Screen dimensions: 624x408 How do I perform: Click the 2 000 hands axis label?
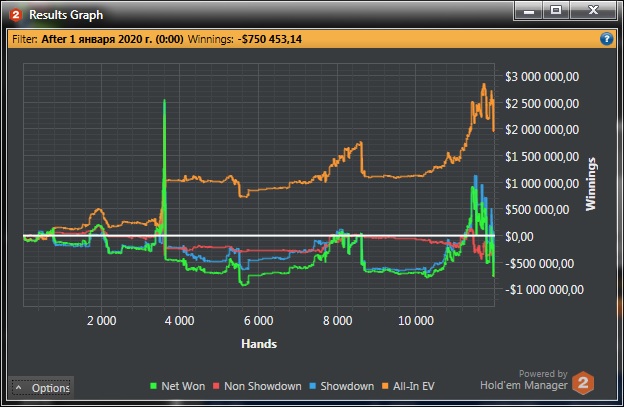(101, 321)
